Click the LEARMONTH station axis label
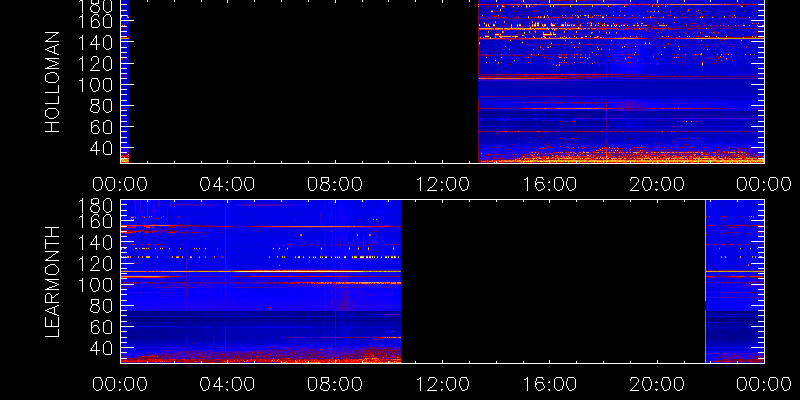 [53, 281]
